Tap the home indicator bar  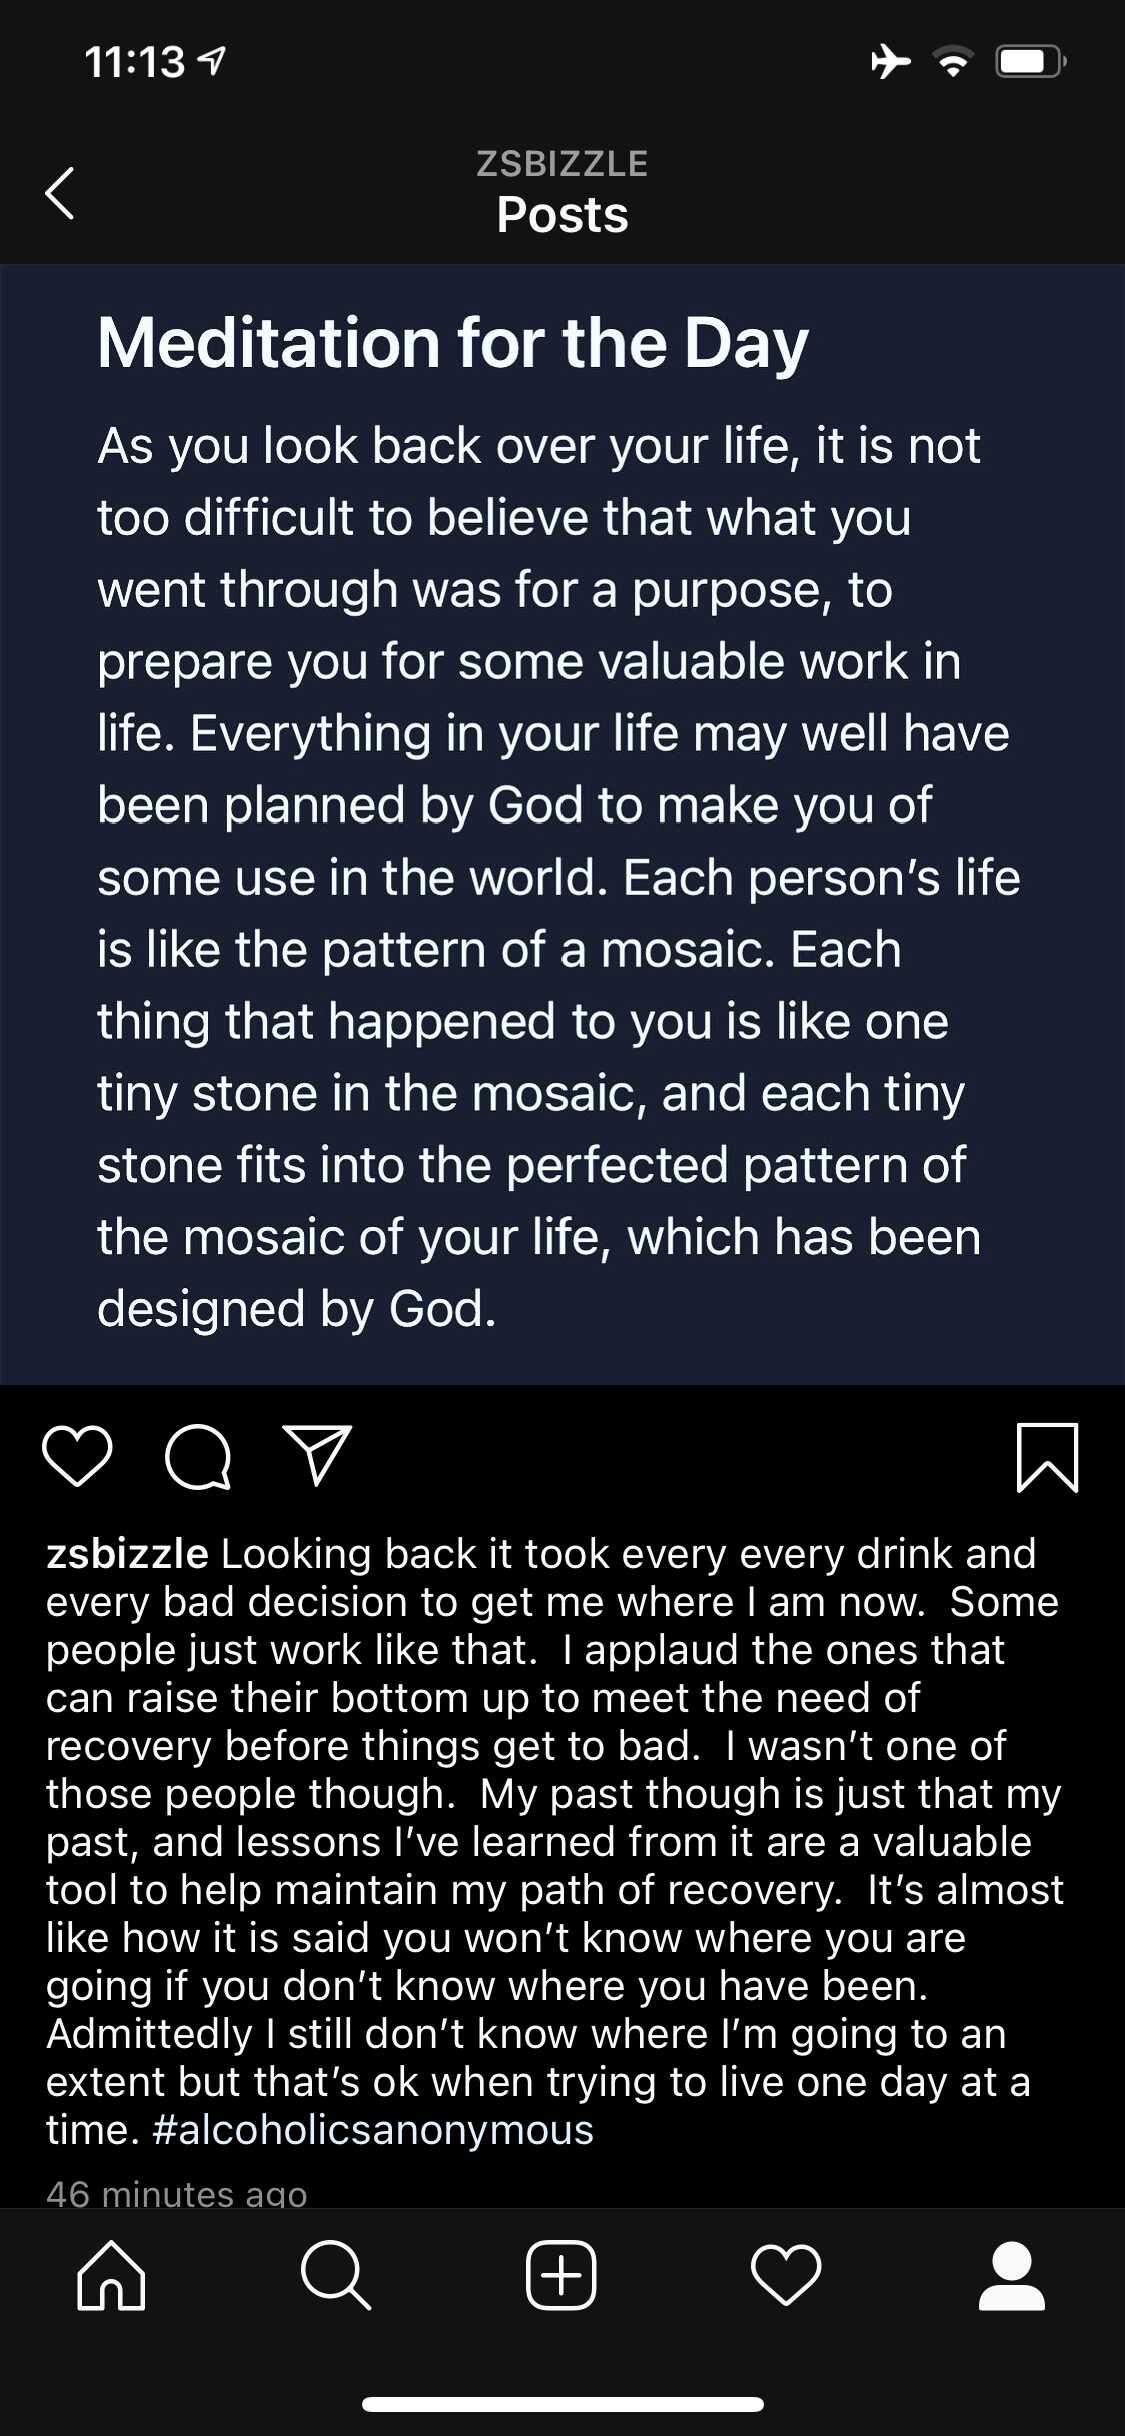pyautogui.click(x=562, y=2404)
